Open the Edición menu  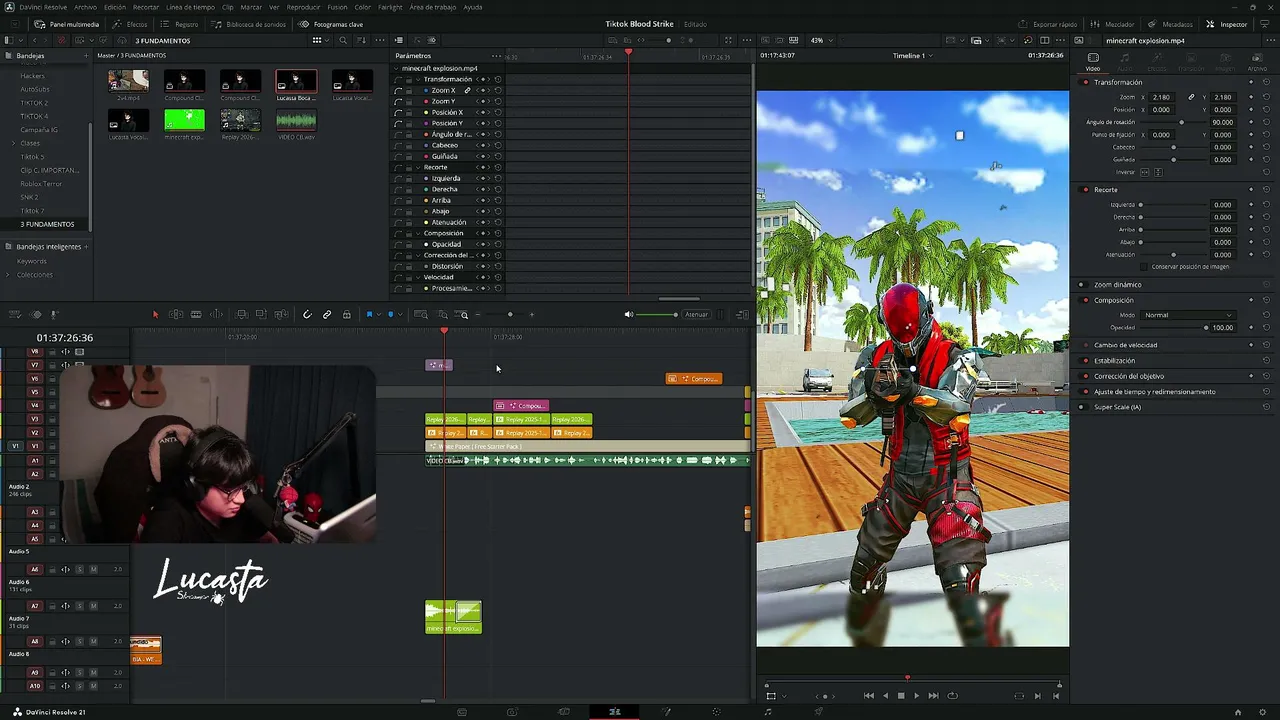pyautogui.click(x=115, y=7)
